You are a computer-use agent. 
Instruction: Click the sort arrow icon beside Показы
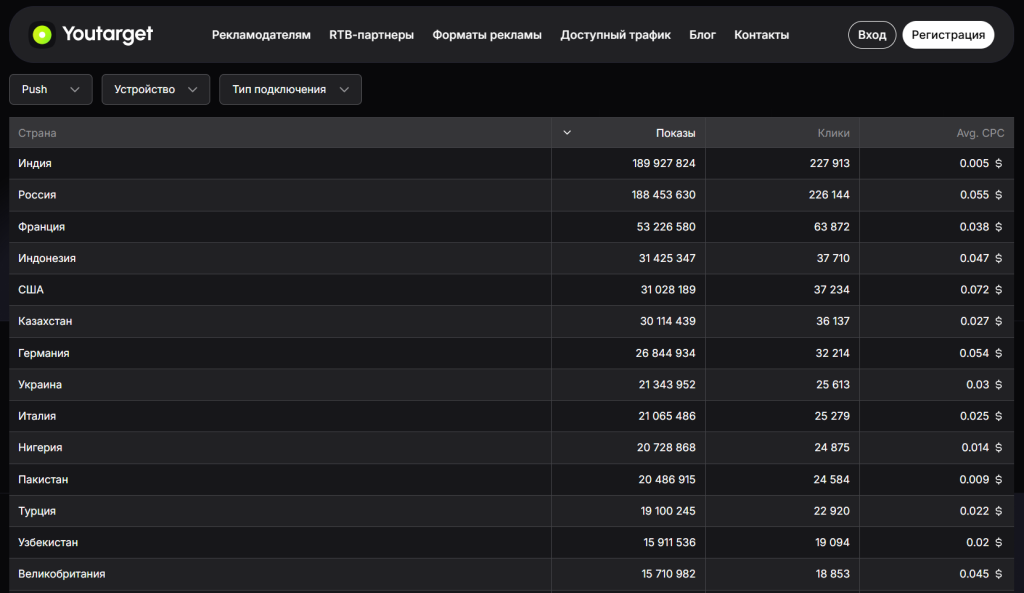point(567,132)
